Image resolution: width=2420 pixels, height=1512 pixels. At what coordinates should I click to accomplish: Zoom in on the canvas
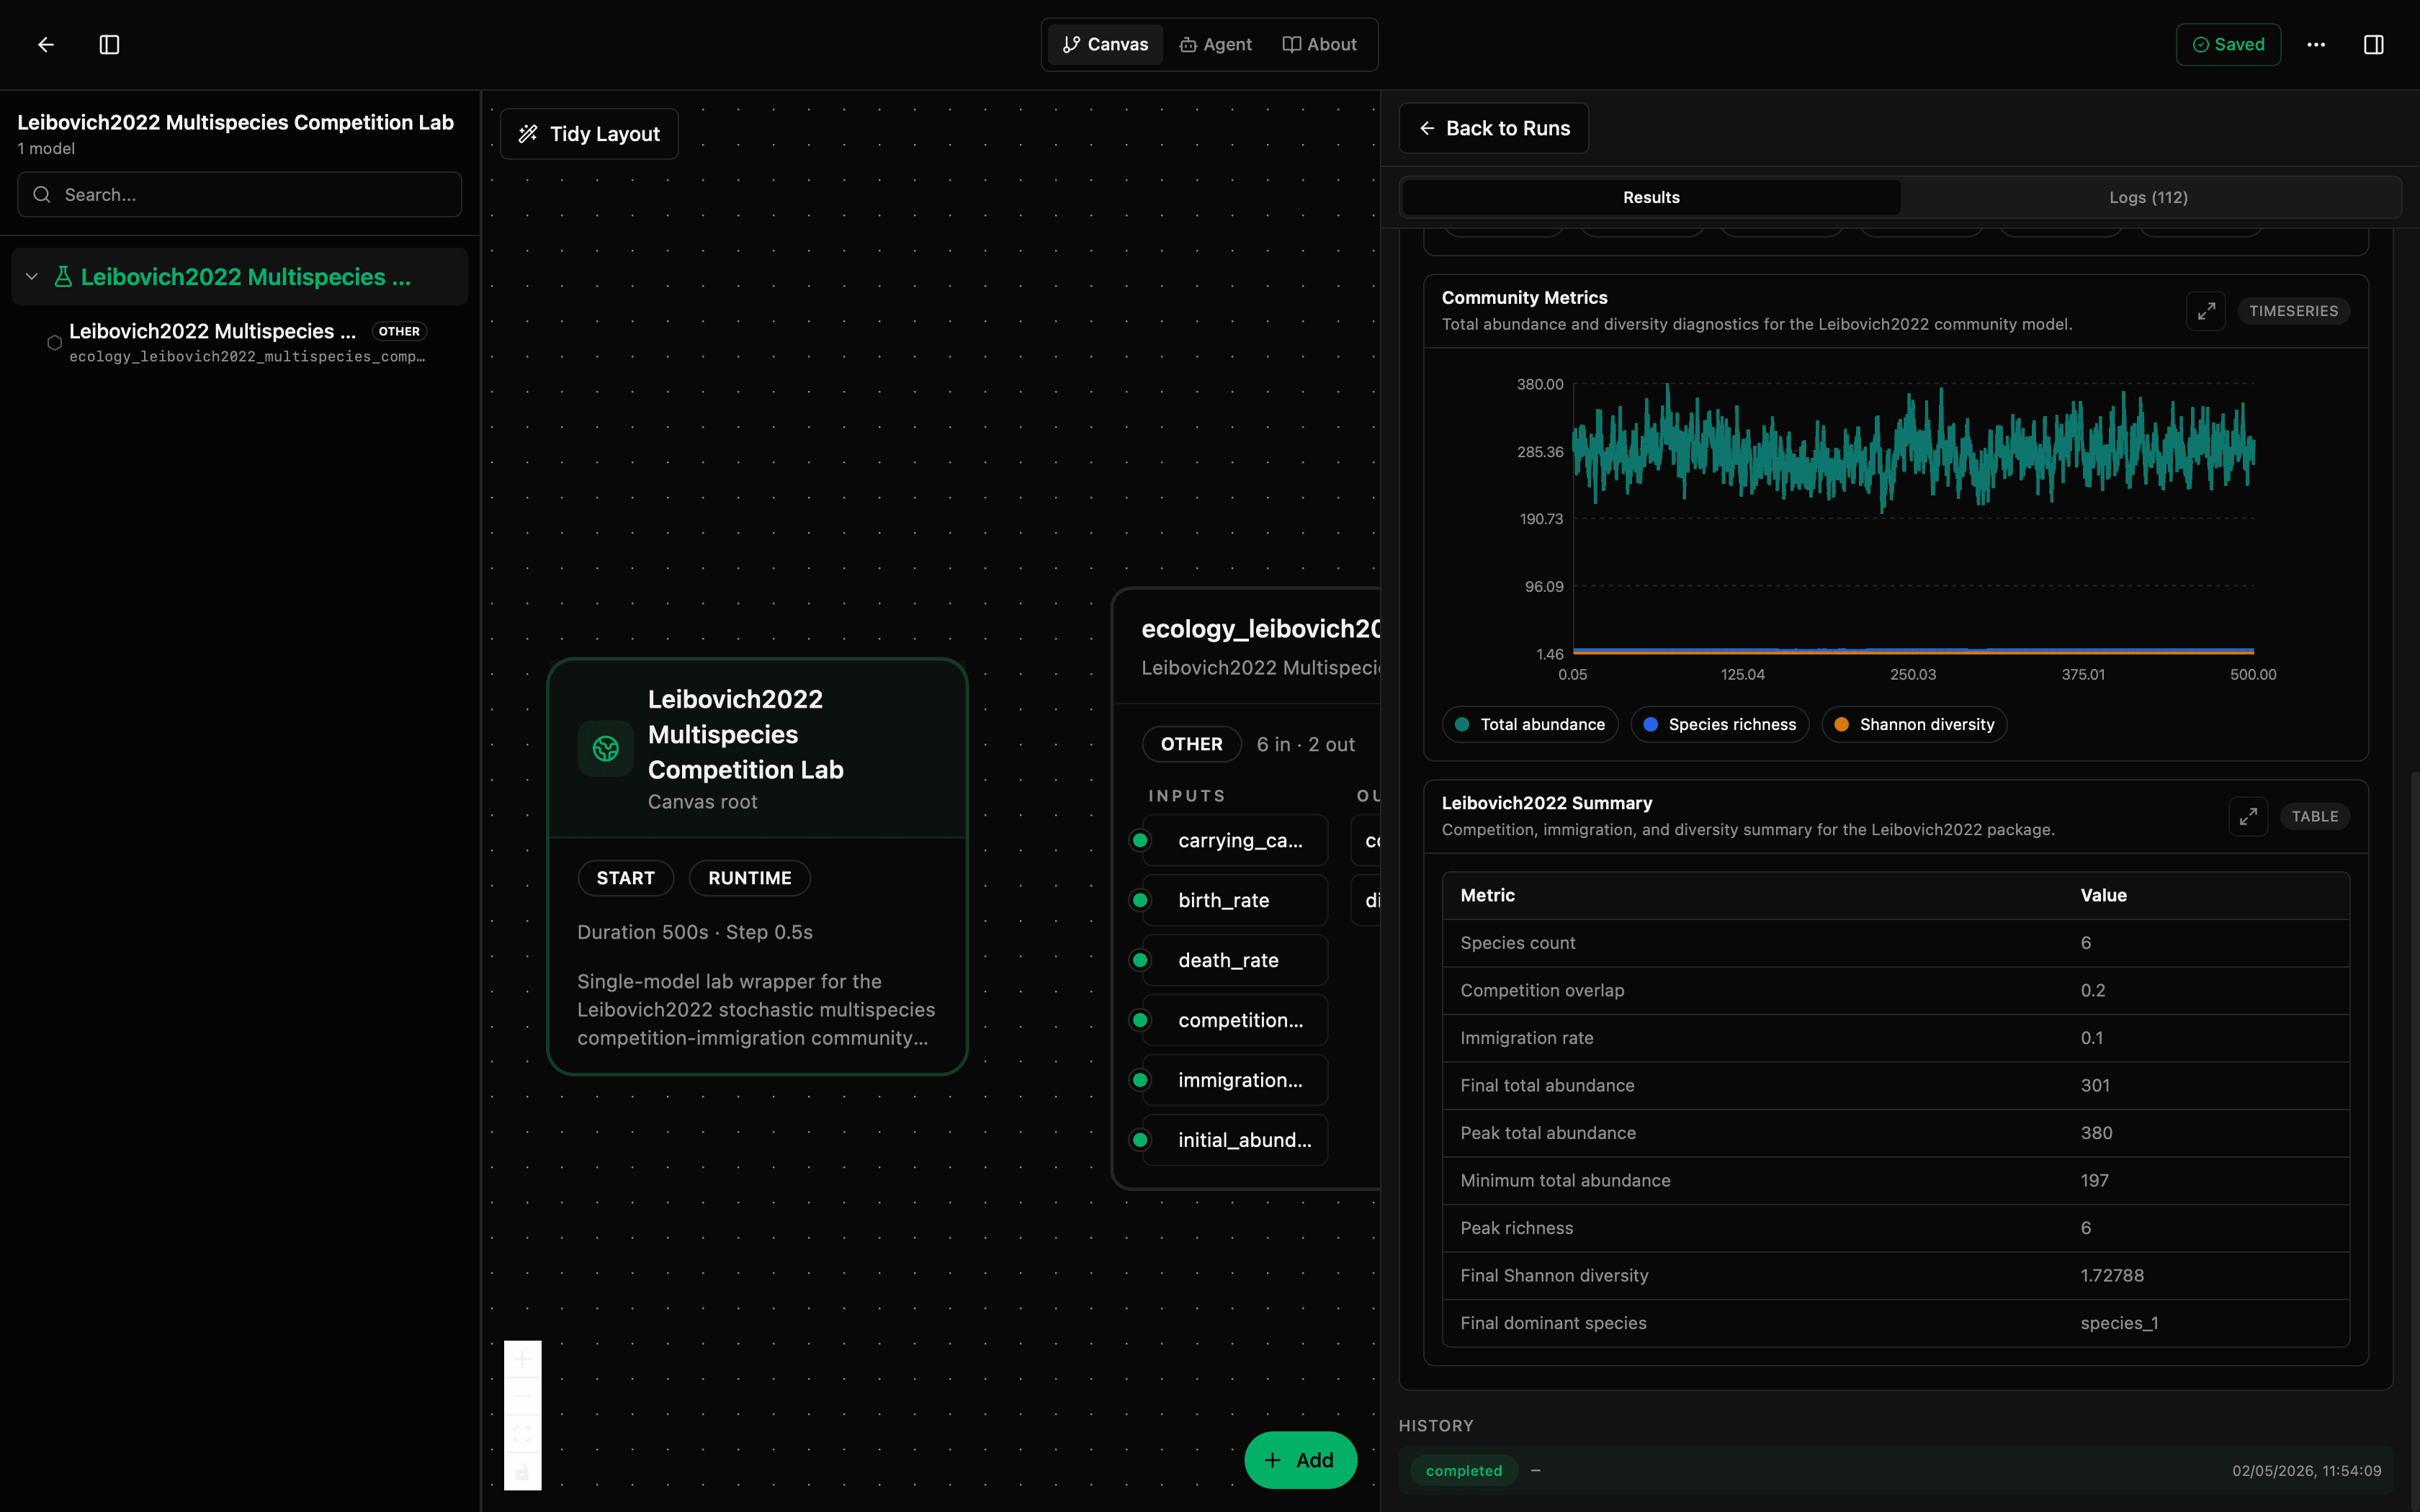coord(522,1359)
